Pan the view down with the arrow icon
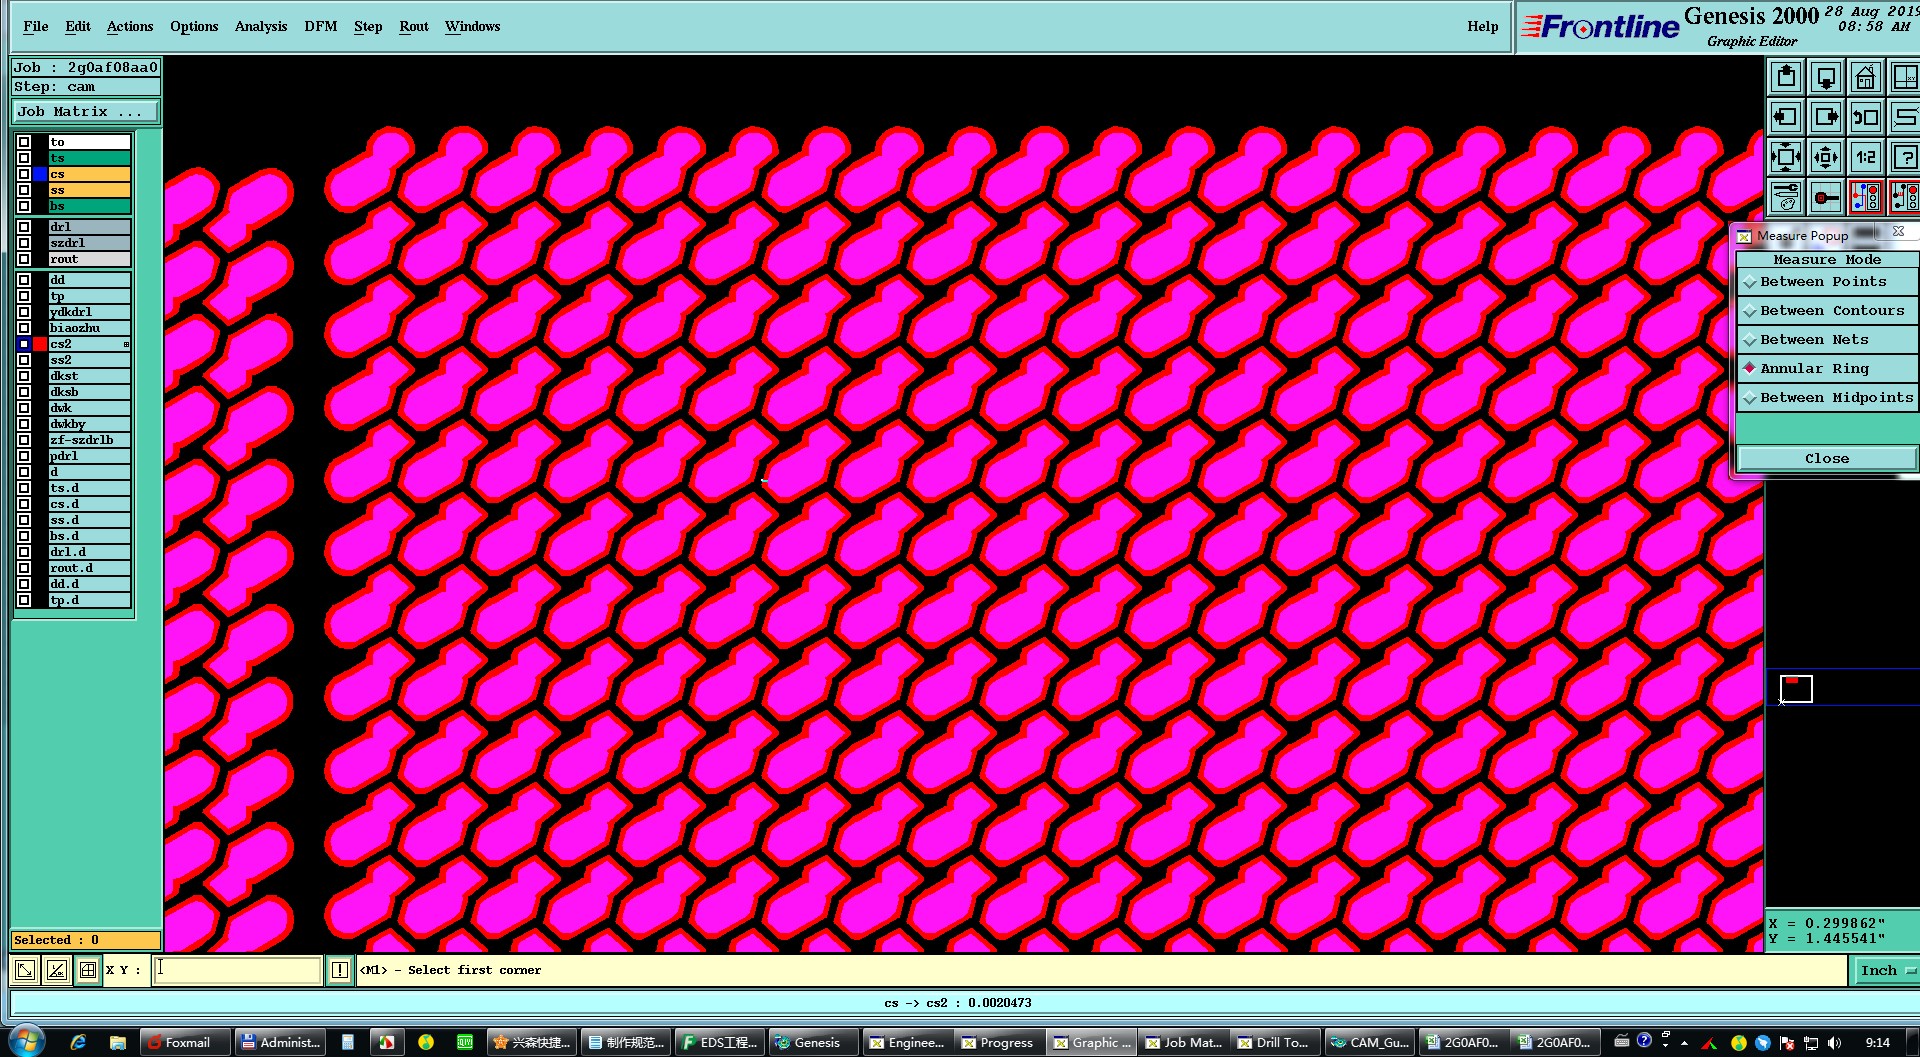This screenshot has height=1057, width=1920. tap(1826, 77)
